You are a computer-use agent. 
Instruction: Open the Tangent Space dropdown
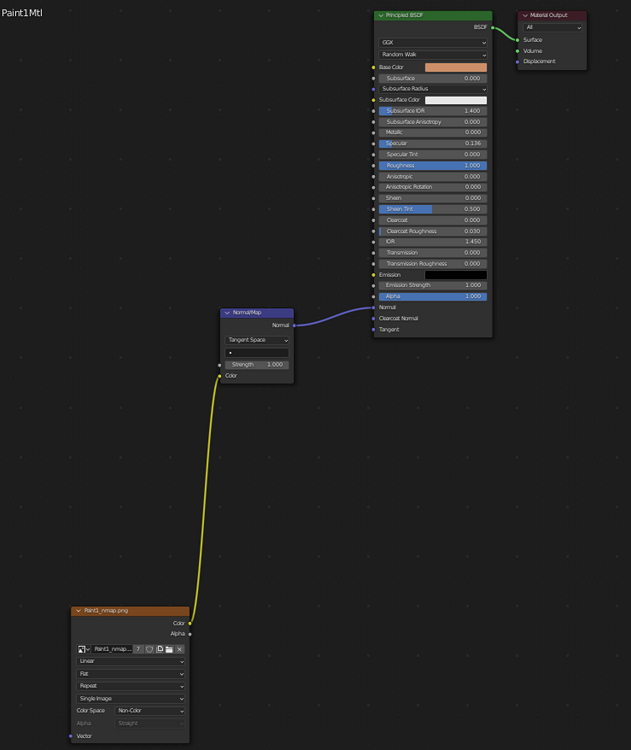click(x=257, y=340)
